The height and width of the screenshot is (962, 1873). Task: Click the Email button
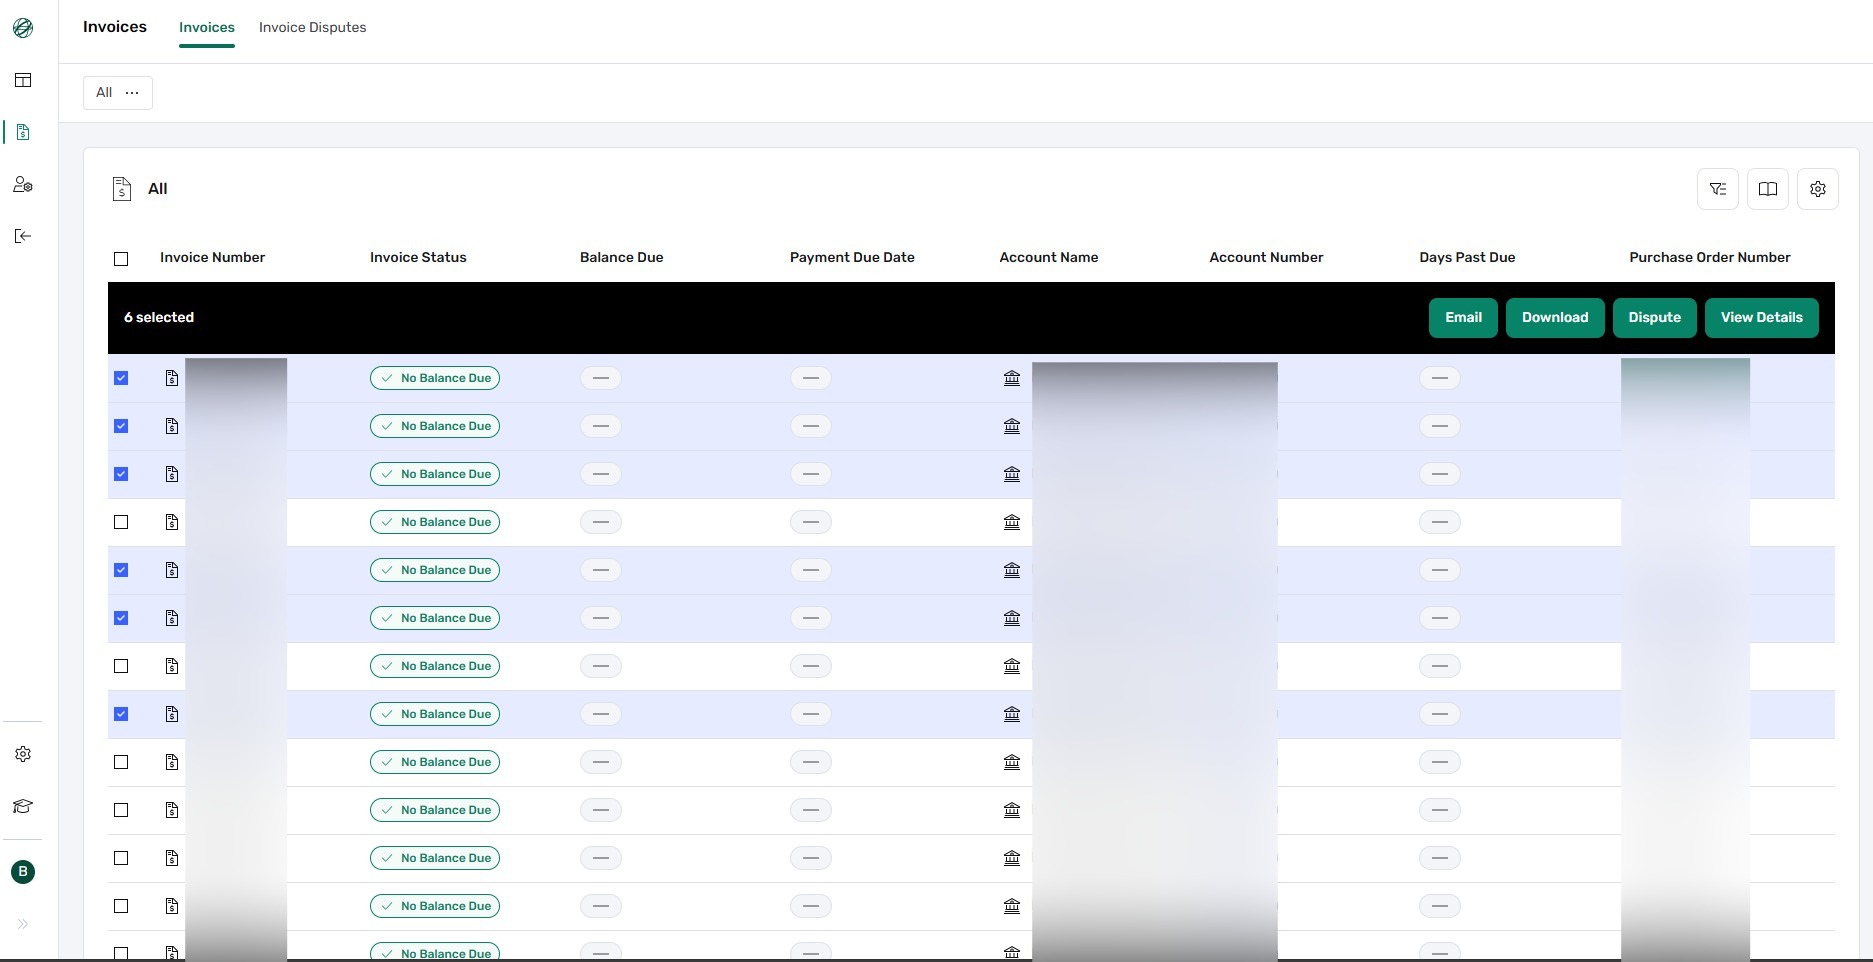(x=1463, y=318)
